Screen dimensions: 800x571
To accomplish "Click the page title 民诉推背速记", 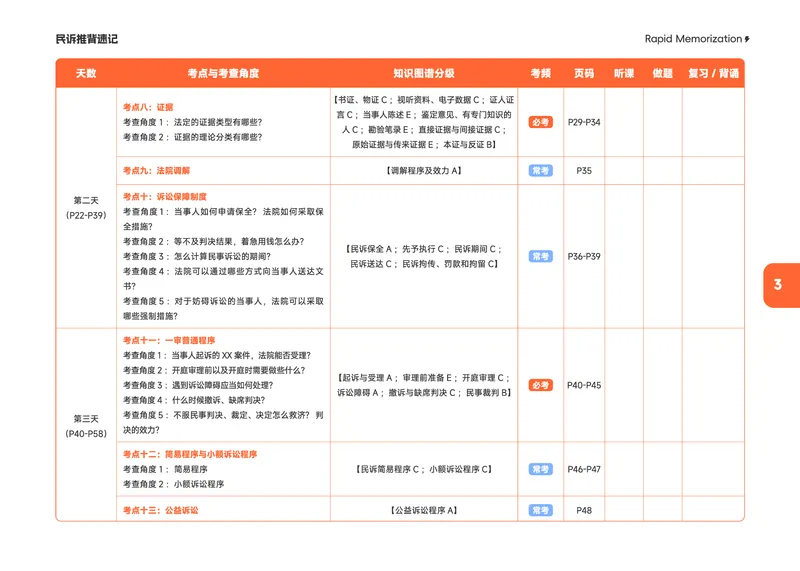I will [x=87, y=39].
